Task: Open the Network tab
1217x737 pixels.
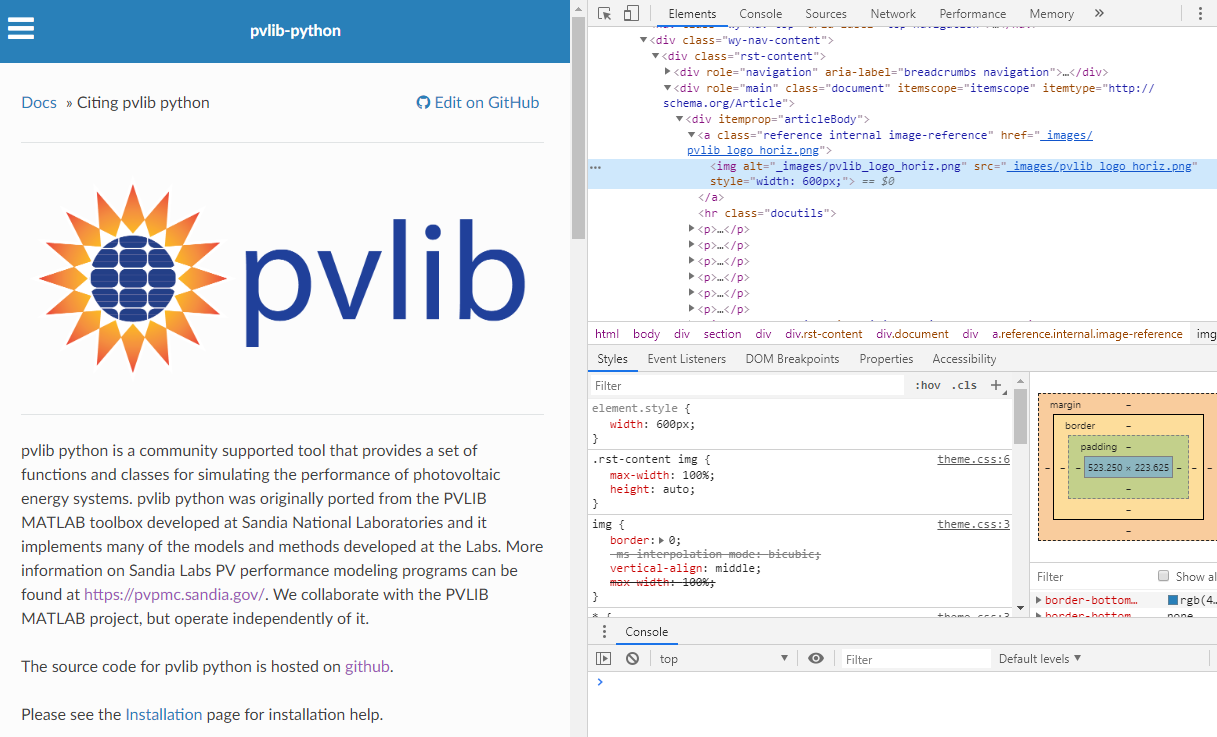Action: click(x=893, y=13)
